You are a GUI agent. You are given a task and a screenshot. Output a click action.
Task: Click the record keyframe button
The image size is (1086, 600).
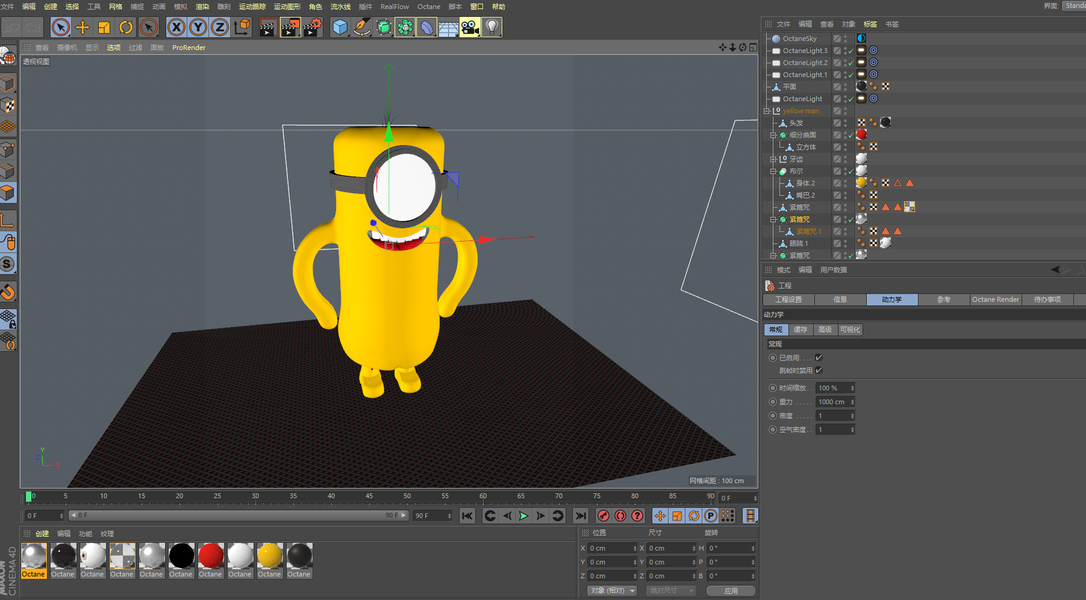[603, 515]
